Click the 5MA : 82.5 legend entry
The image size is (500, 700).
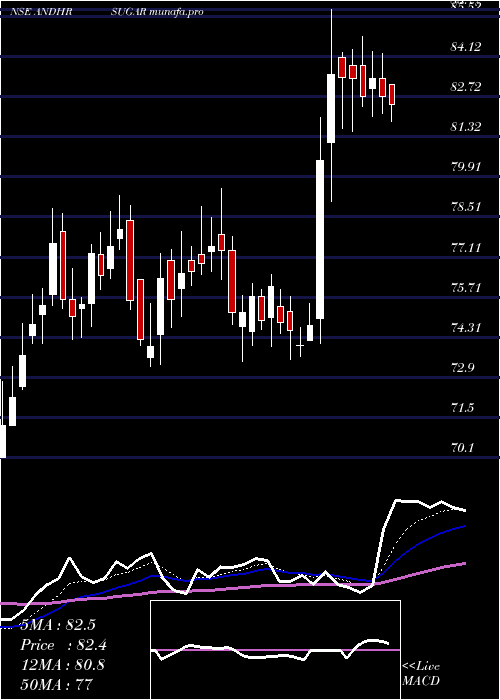[58, 625]
